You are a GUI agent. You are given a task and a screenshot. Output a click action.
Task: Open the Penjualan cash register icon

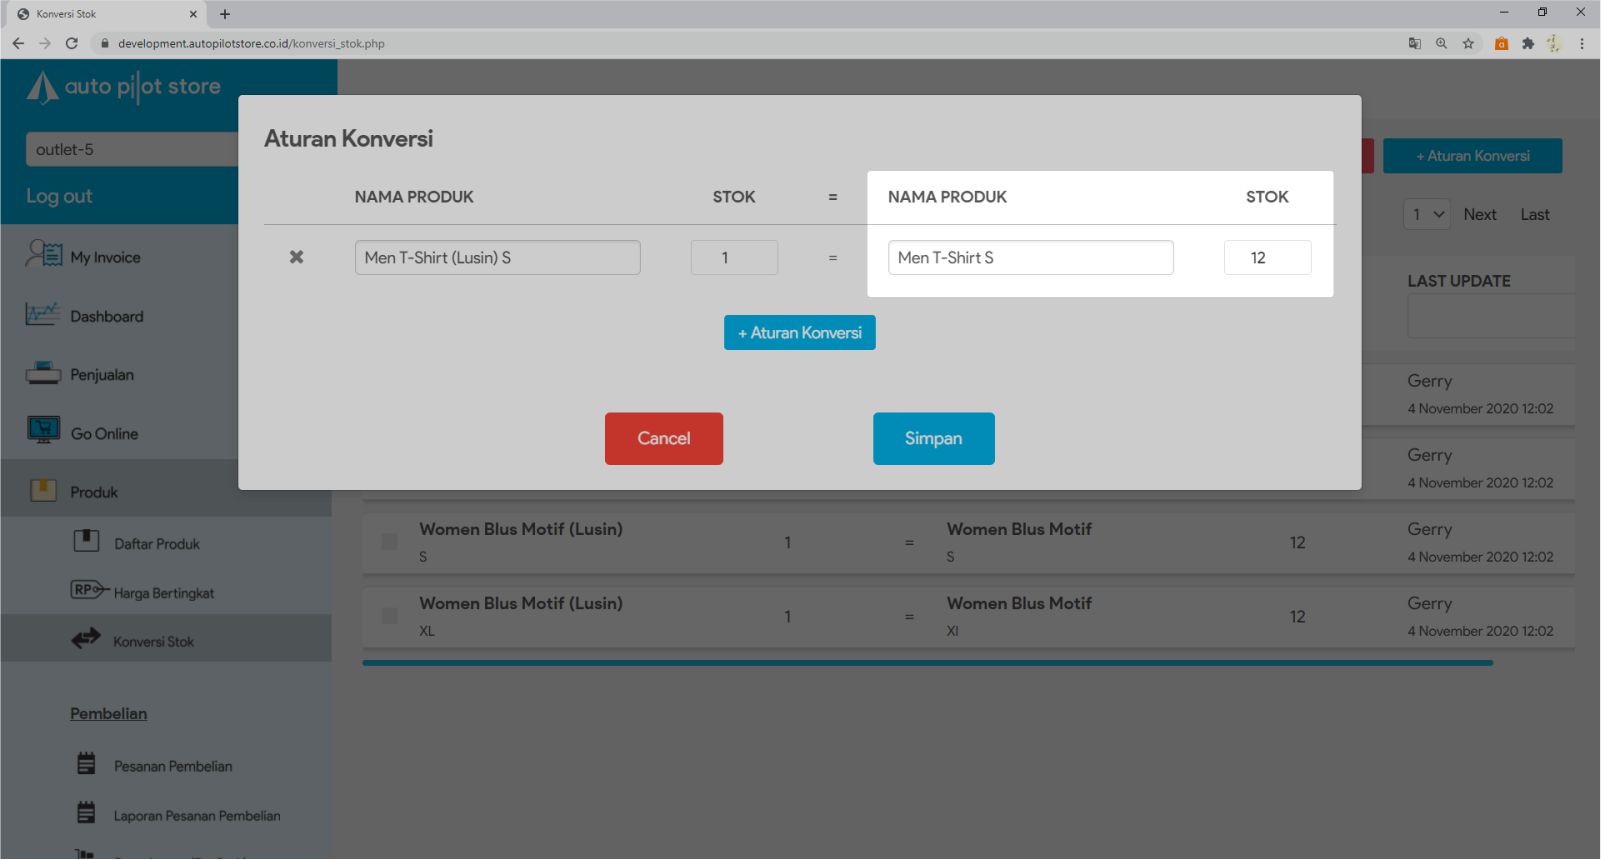click(42, 374)
